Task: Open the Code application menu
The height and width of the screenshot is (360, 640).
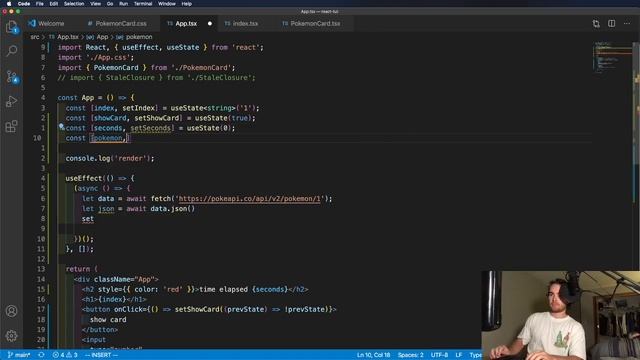Action: click(x=24, y=4)
